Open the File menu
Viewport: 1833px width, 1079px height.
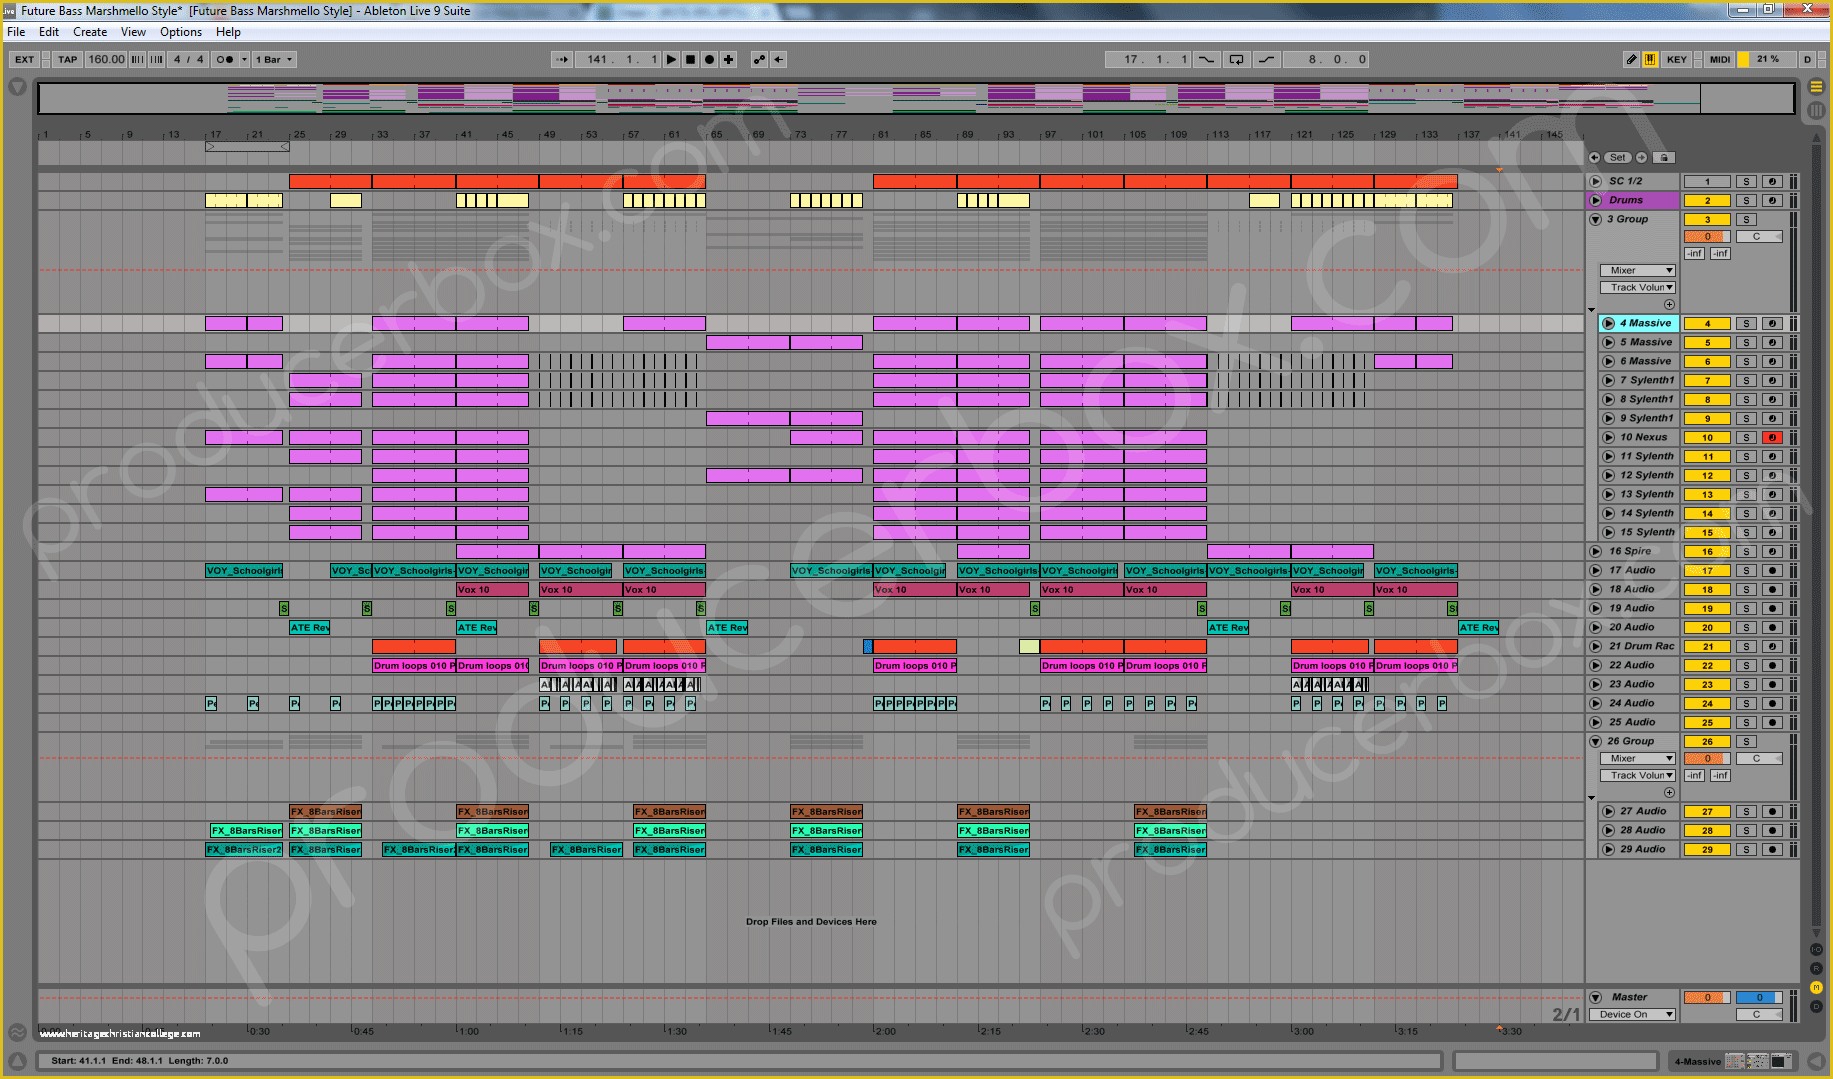(16, 32)
